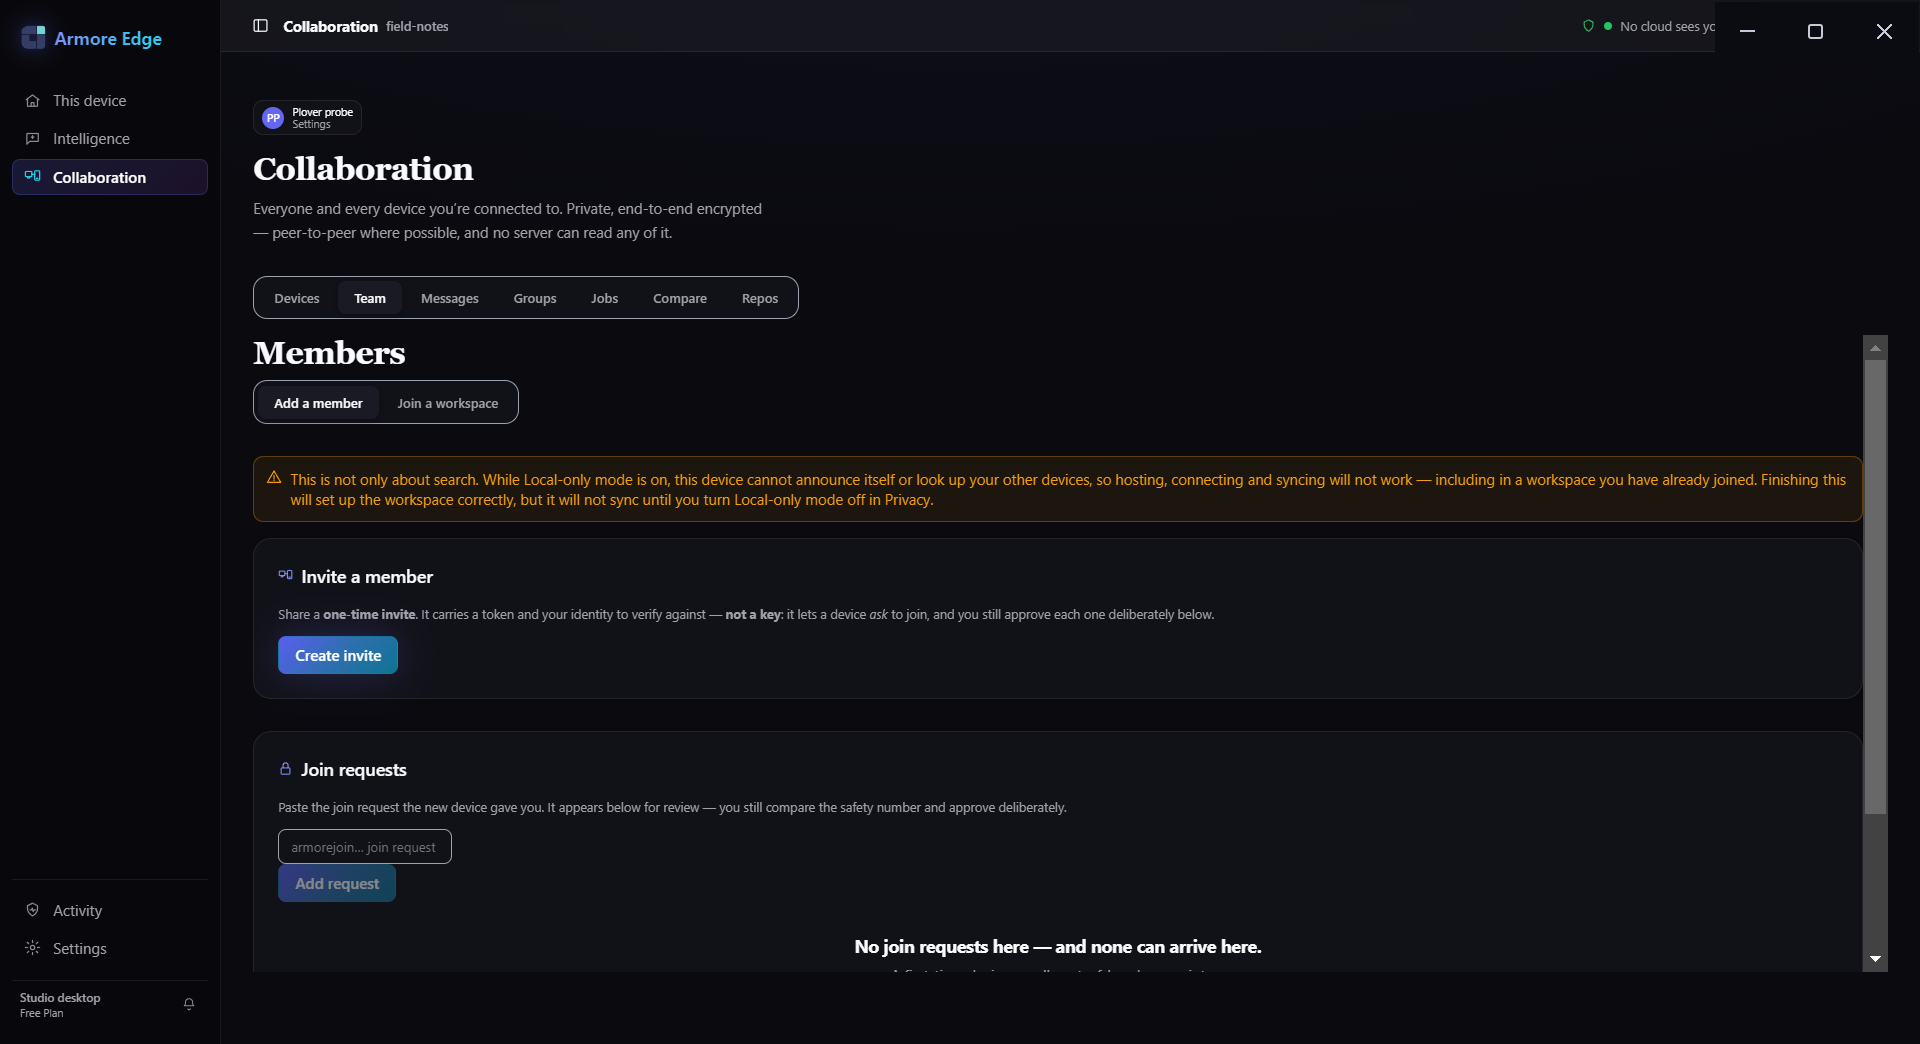The image size is (1920, 1044).
Task: Open the Repos tab
Action: pyautogui.click(x=760, y=298)
